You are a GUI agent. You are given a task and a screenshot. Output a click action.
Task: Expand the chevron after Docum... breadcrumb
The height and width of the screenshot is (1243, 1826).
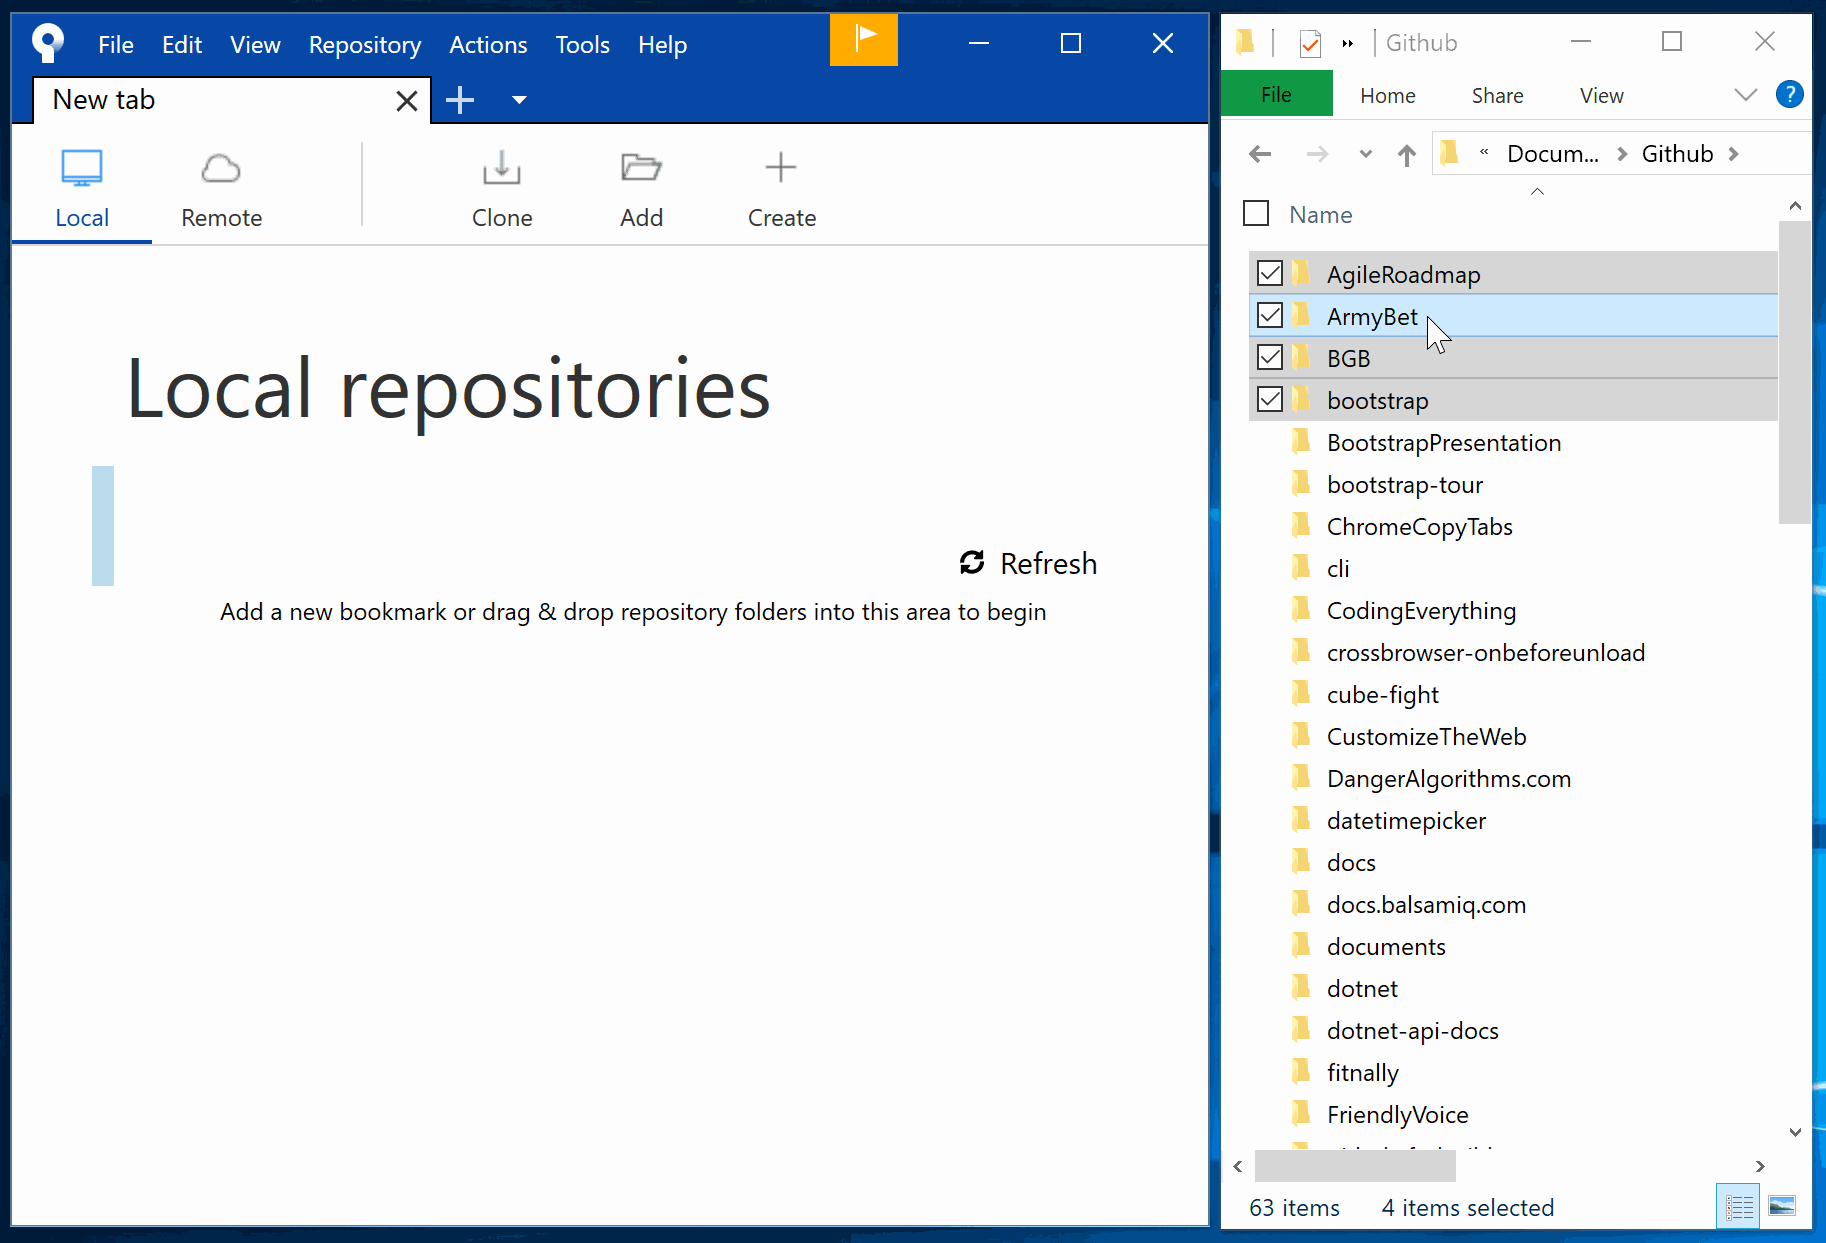(1622, 154)
